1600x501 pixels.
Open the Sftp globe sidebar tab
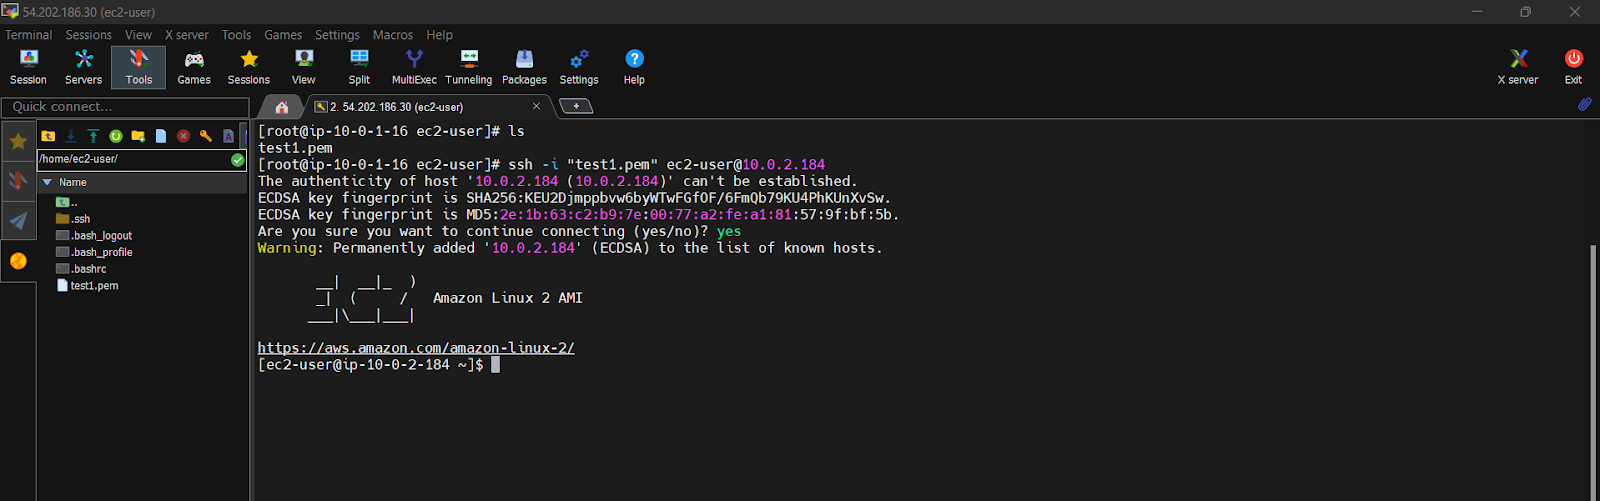pyautogui.click(x=18, y=261)
